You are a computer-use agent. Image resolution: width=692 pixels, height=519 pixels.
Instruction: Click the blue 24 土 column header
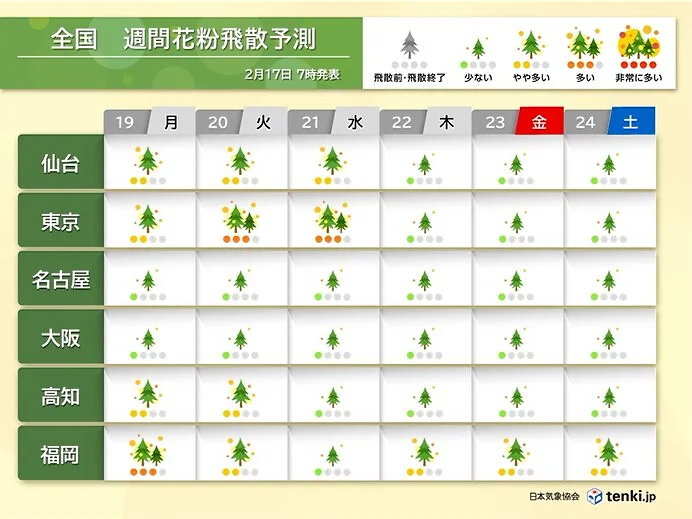609,121
